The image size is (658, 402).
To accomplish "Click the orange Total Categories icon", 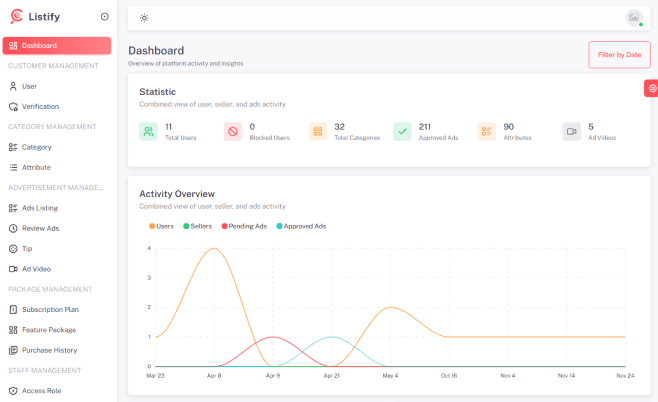I will pos(318,131).
